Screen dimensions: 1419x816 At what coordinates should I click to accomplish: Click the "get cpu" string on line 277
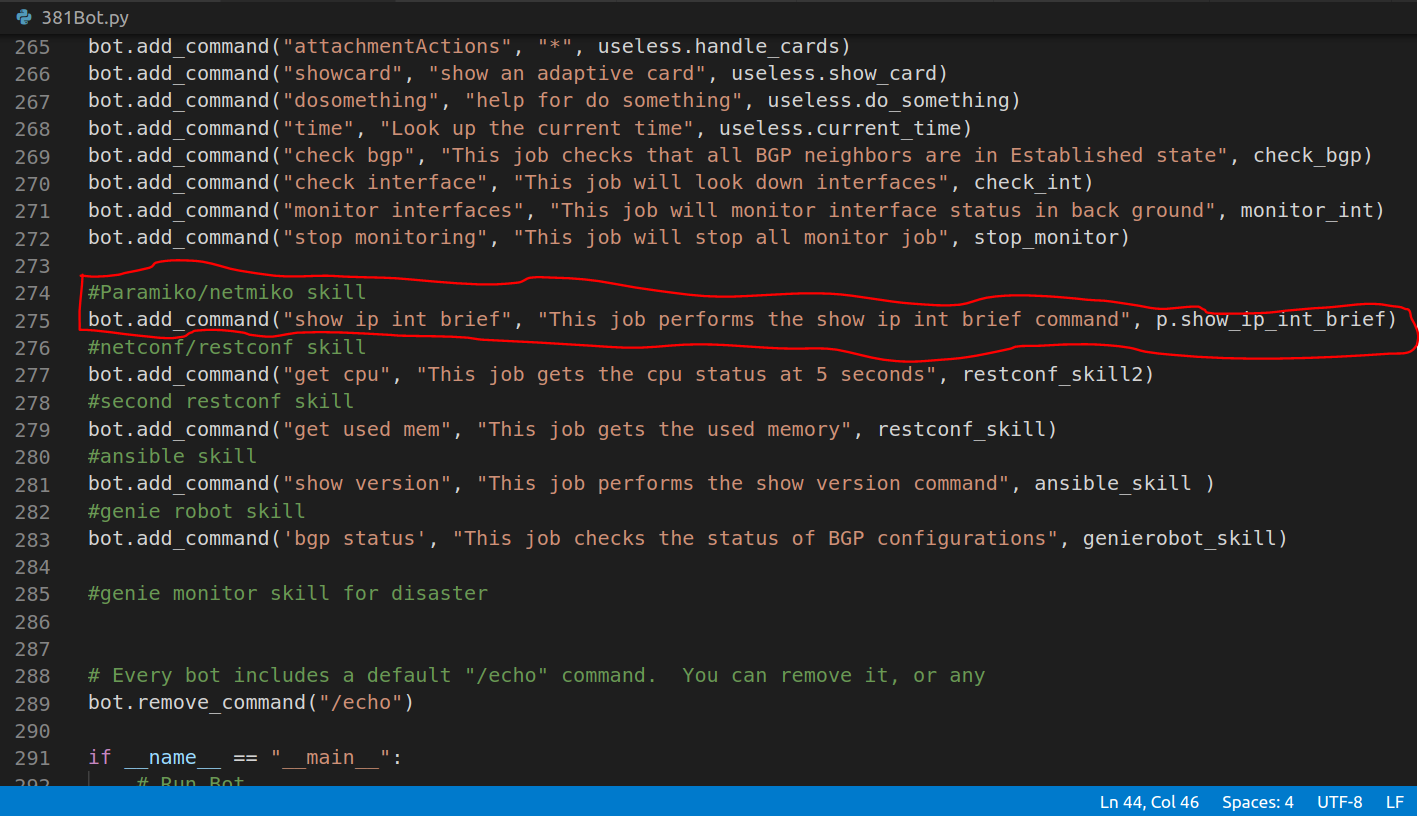337,374
